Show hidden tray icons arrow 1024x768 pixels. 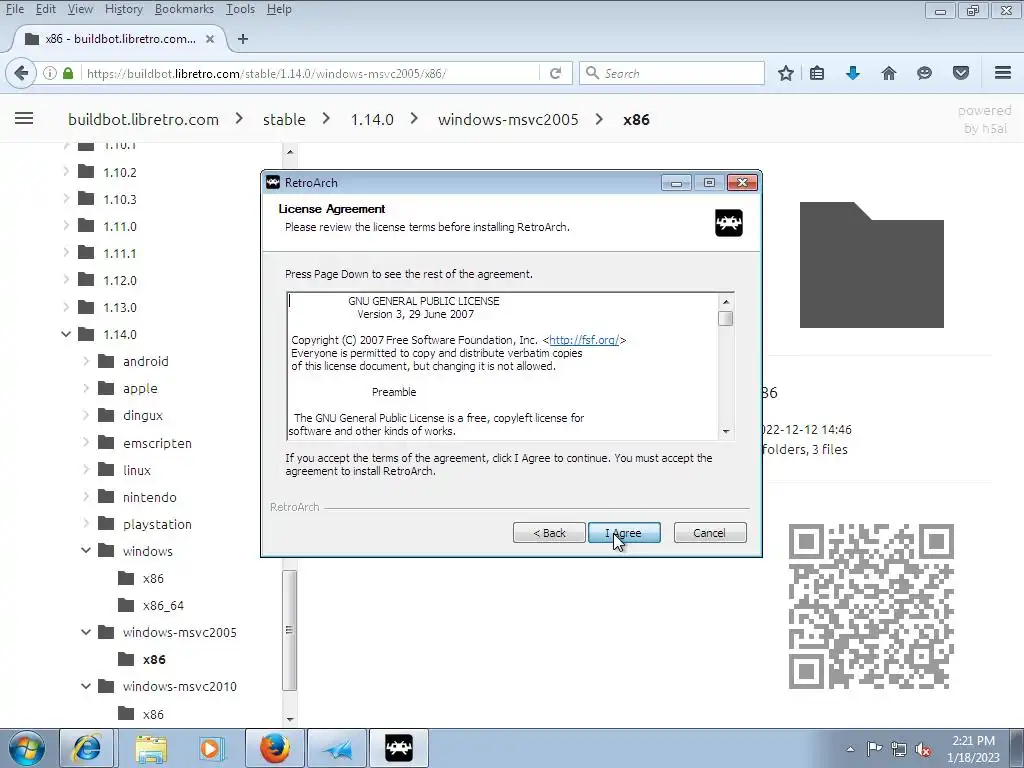click(850, 749)
